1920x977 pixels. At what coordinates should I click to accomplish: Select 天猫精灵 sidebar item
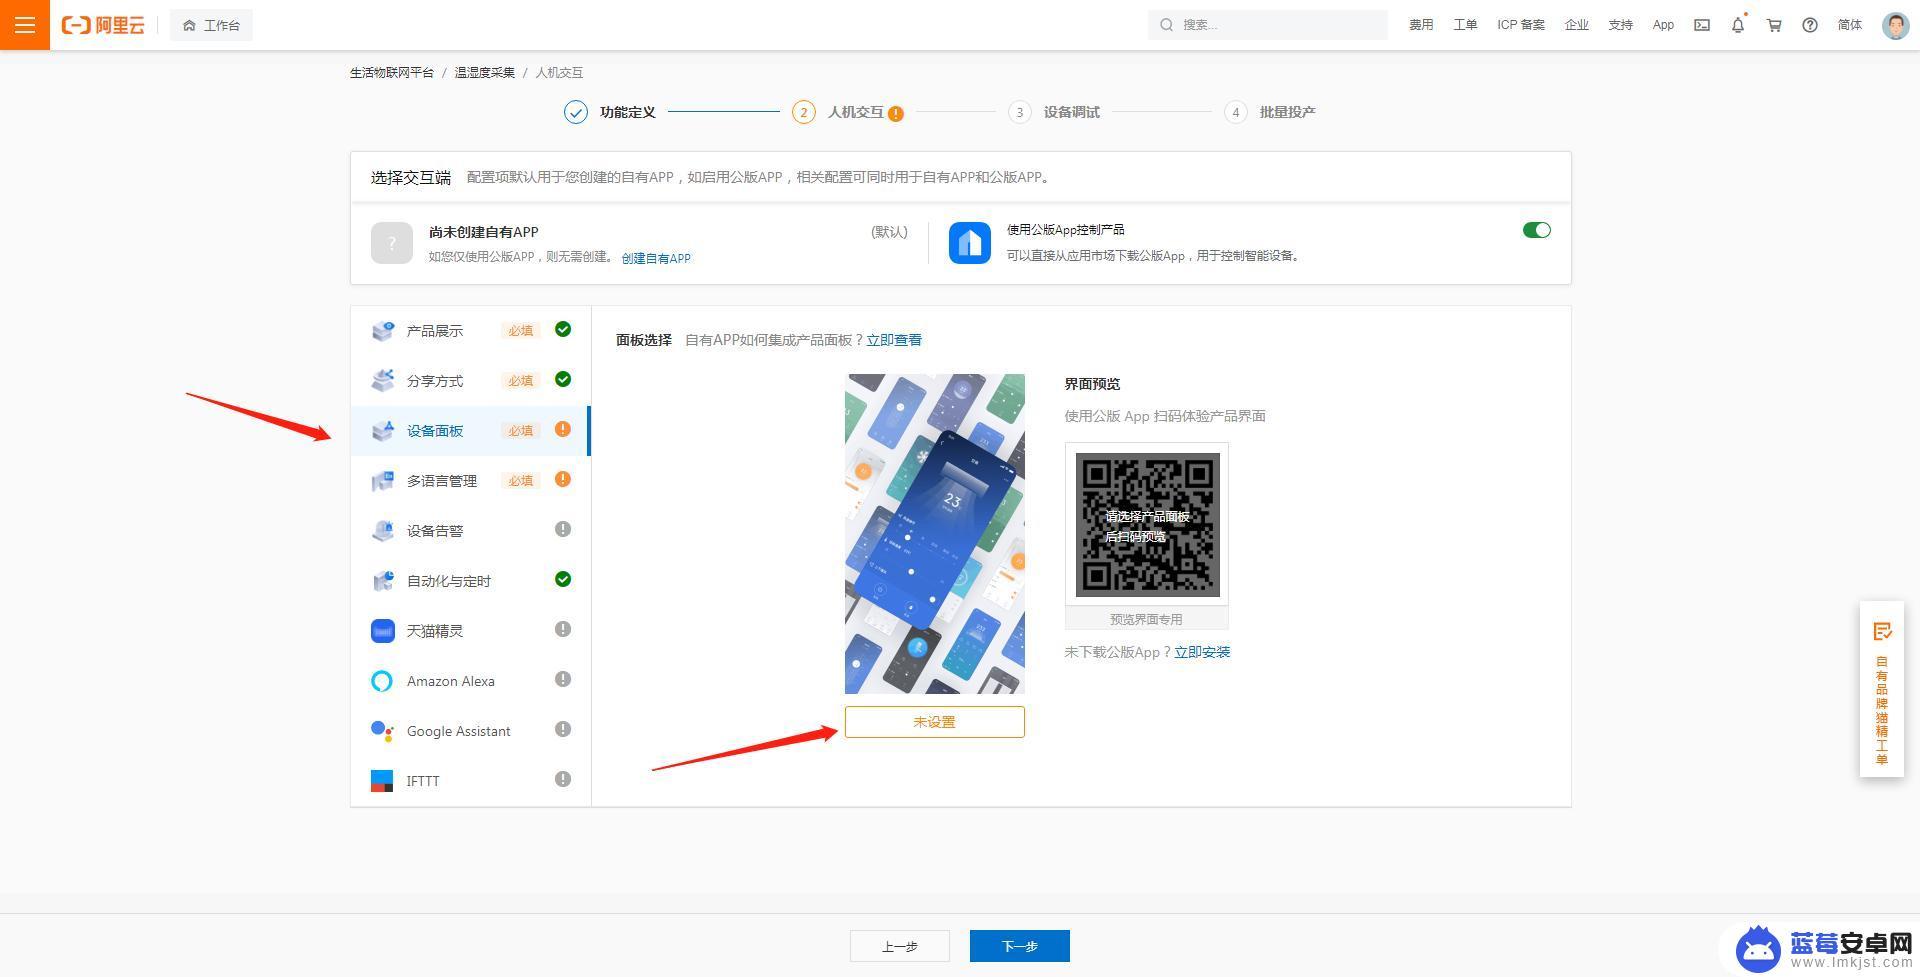[470, 631]
